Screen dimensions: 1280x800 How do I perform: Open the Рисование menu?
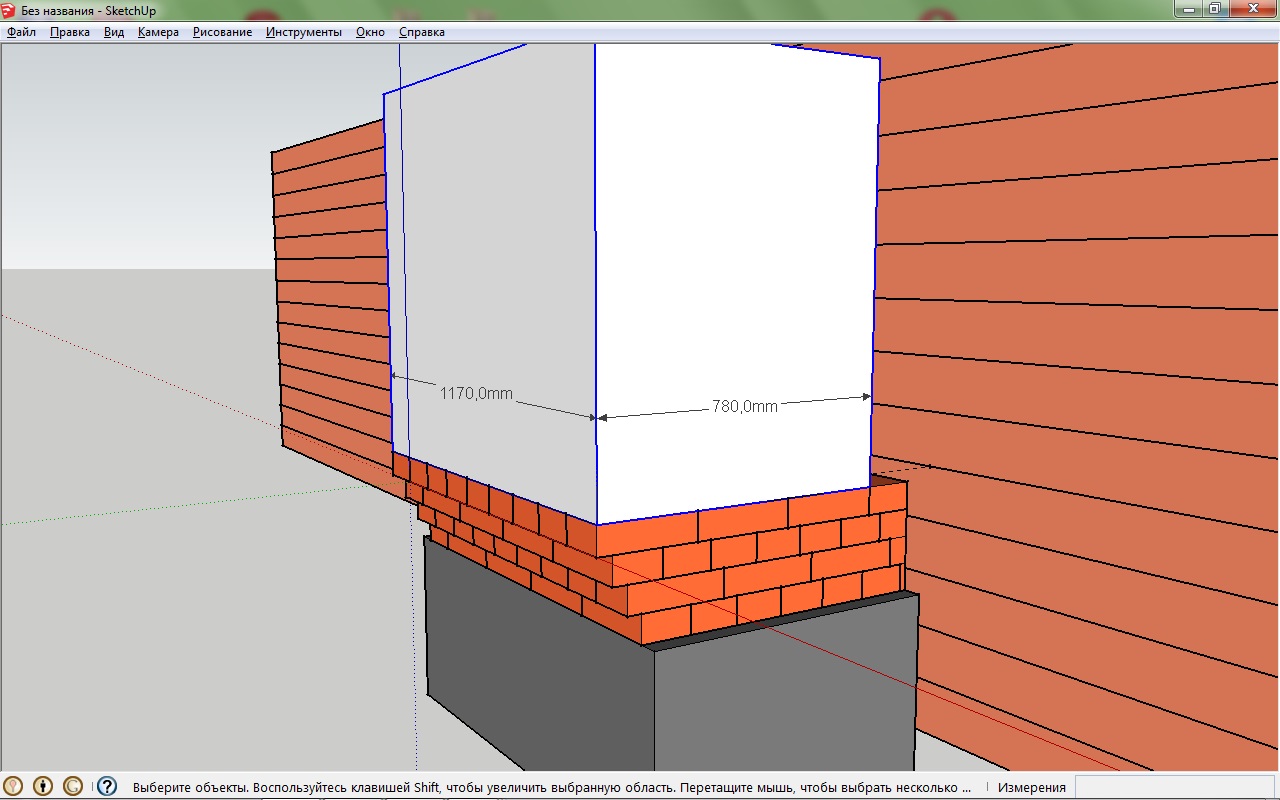point(222,32)
